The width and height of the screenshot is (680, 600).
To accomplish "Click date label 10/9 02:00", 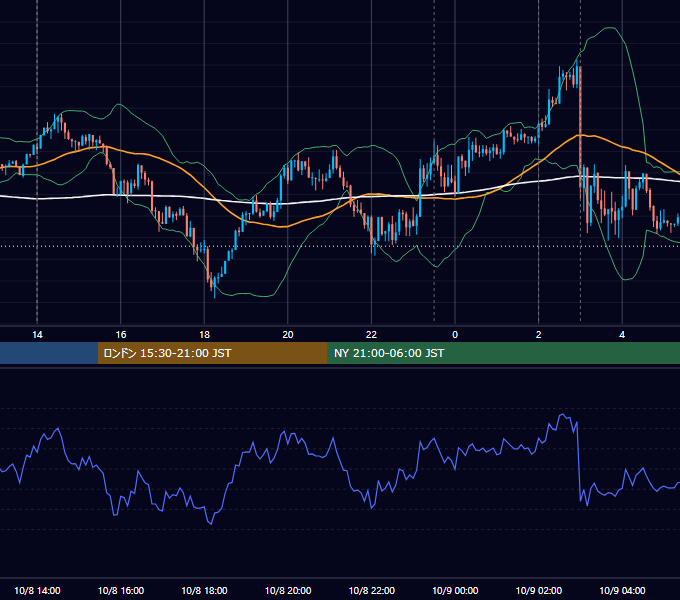I will pyautogui.click(x=539, y=590).
